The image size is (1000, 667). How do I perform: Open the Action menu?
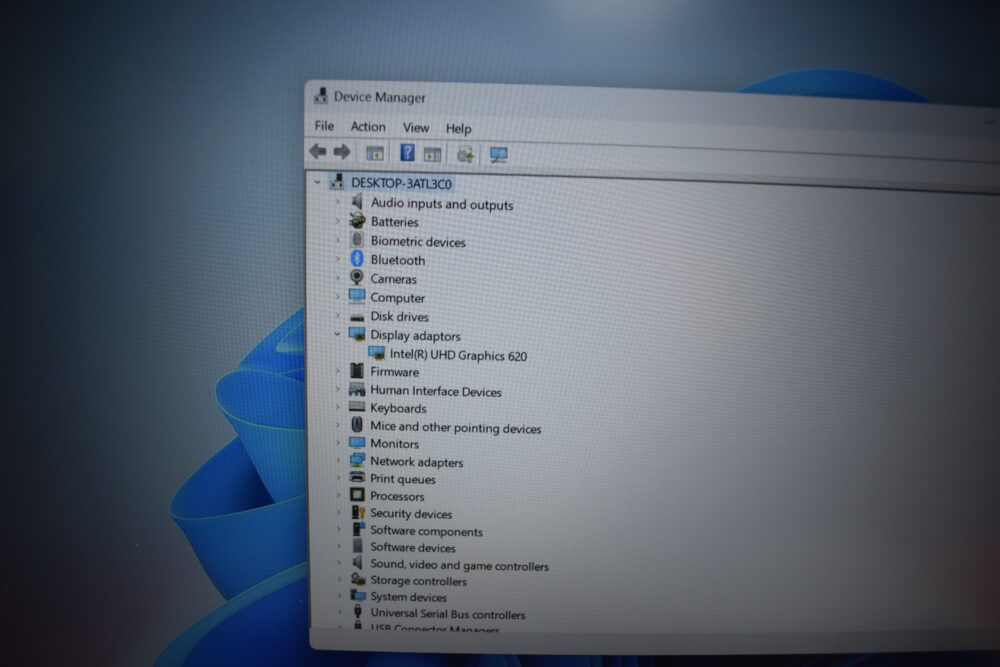[368, 127]
